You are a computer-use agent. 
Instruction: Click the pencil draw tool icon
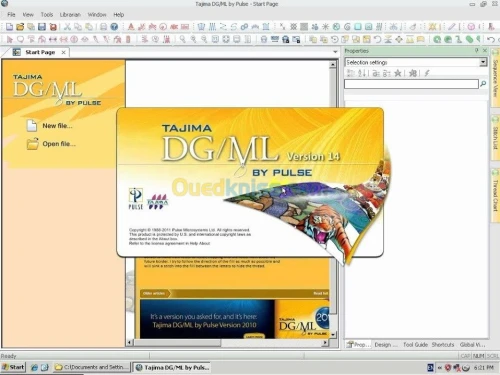pos(451,27)
